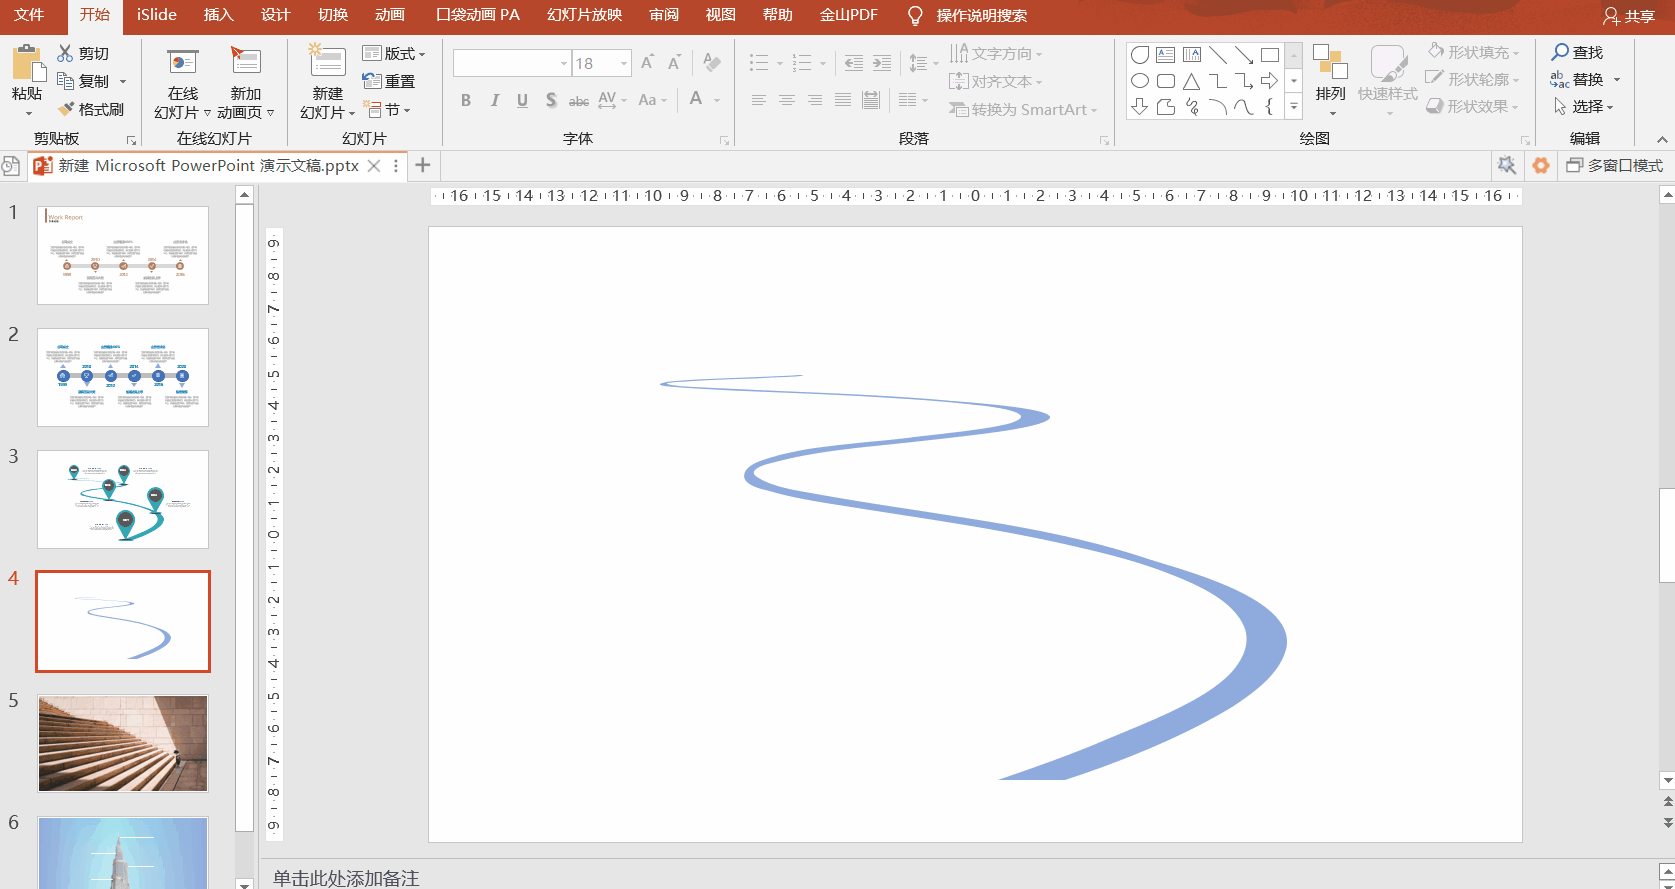
Task: Open the 版式 layout dropdown
Action: 394,53
